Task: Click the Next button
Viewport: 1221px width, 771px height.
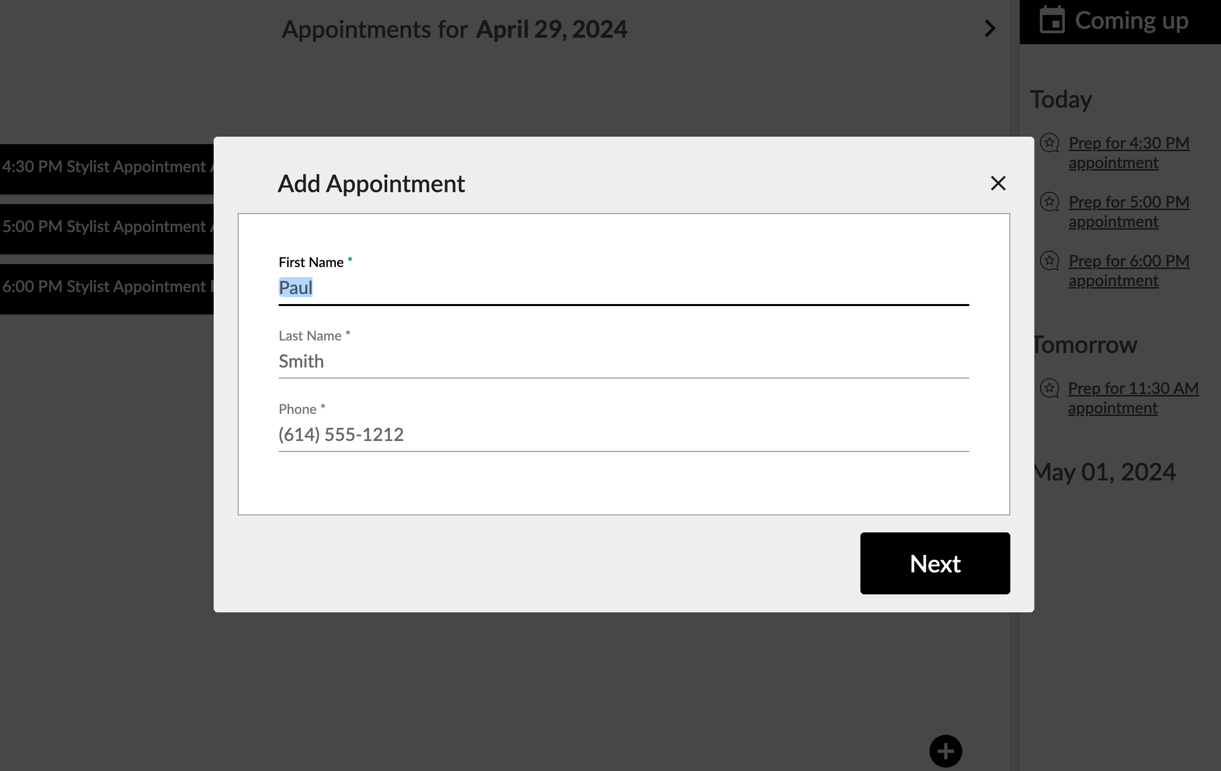Action: (934, 563)
